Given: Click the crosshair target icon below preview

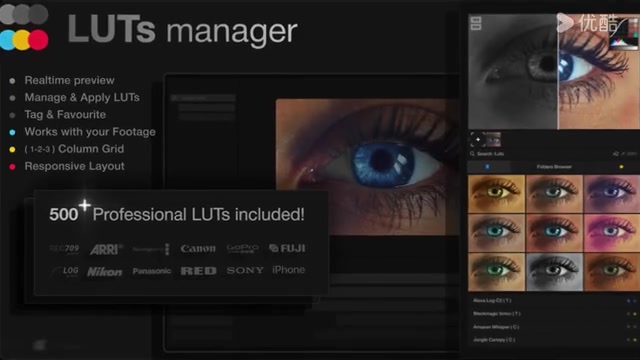Looking at the screenshot, I should click(478, 140).
